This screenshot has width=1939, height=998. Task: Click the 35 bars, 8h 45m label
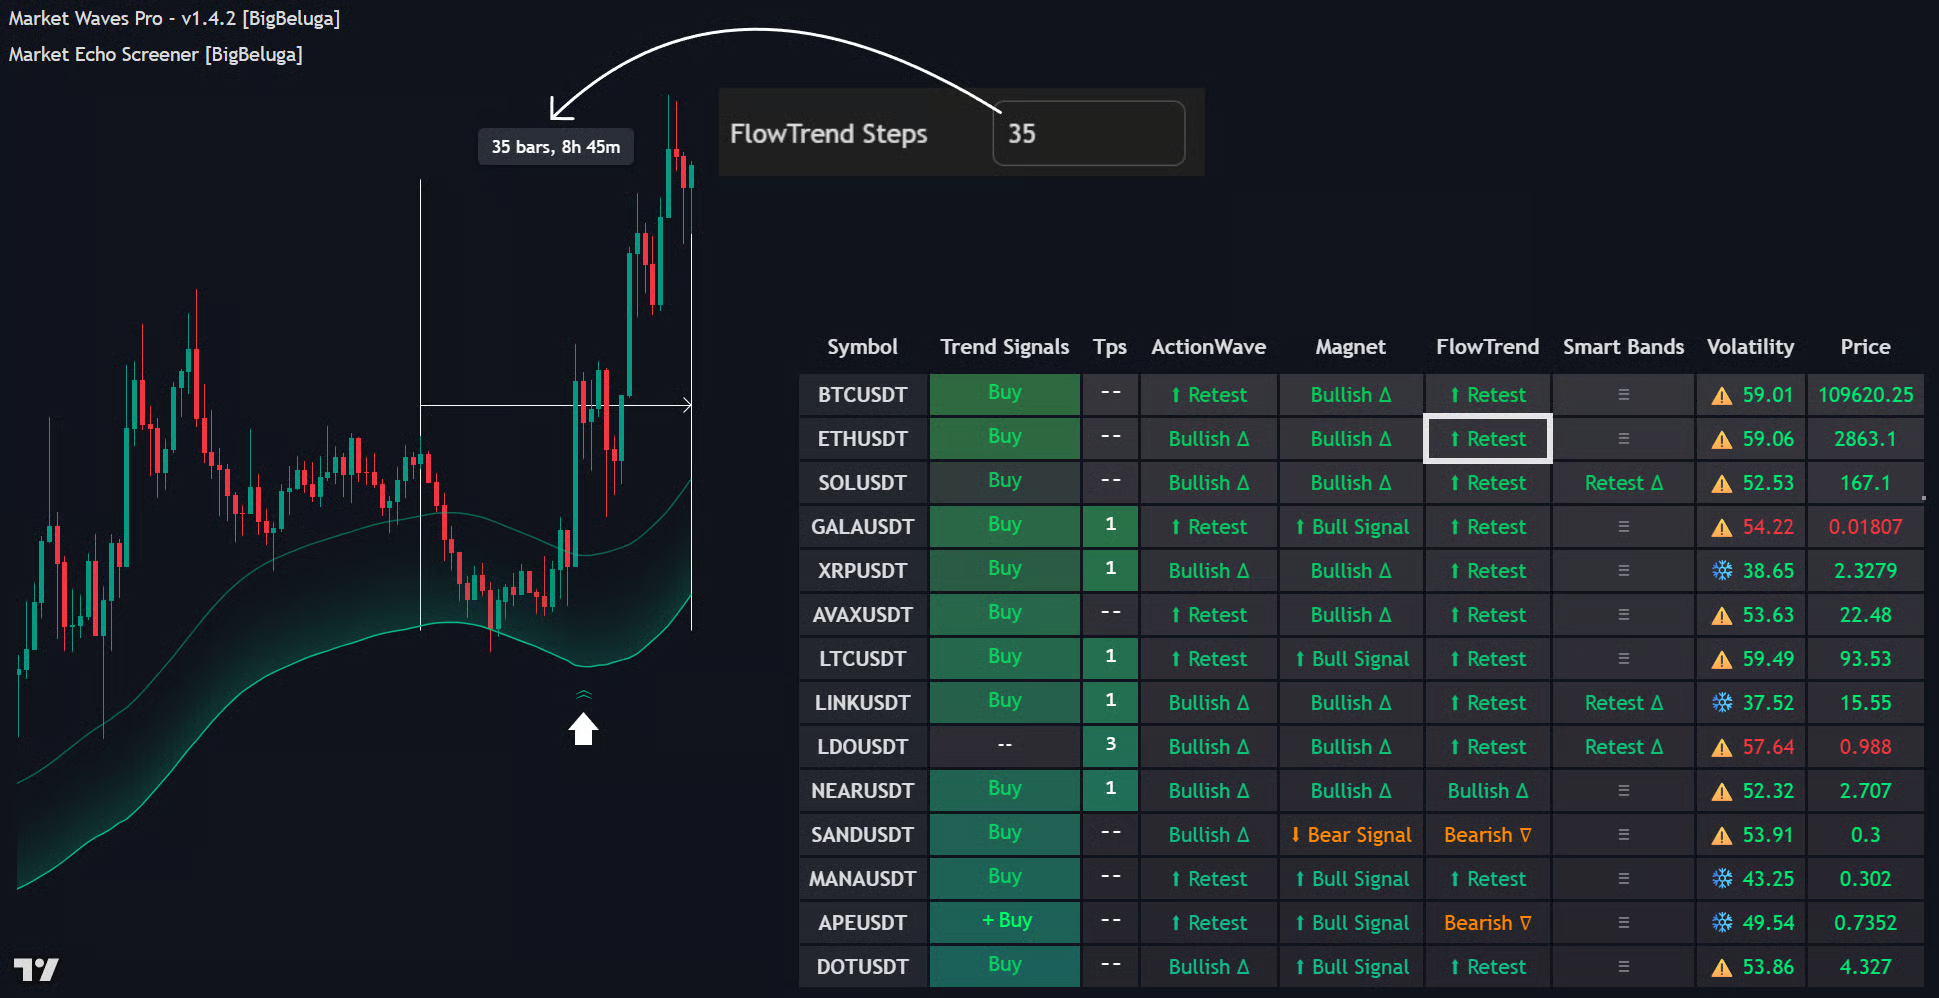click(555, 147)
